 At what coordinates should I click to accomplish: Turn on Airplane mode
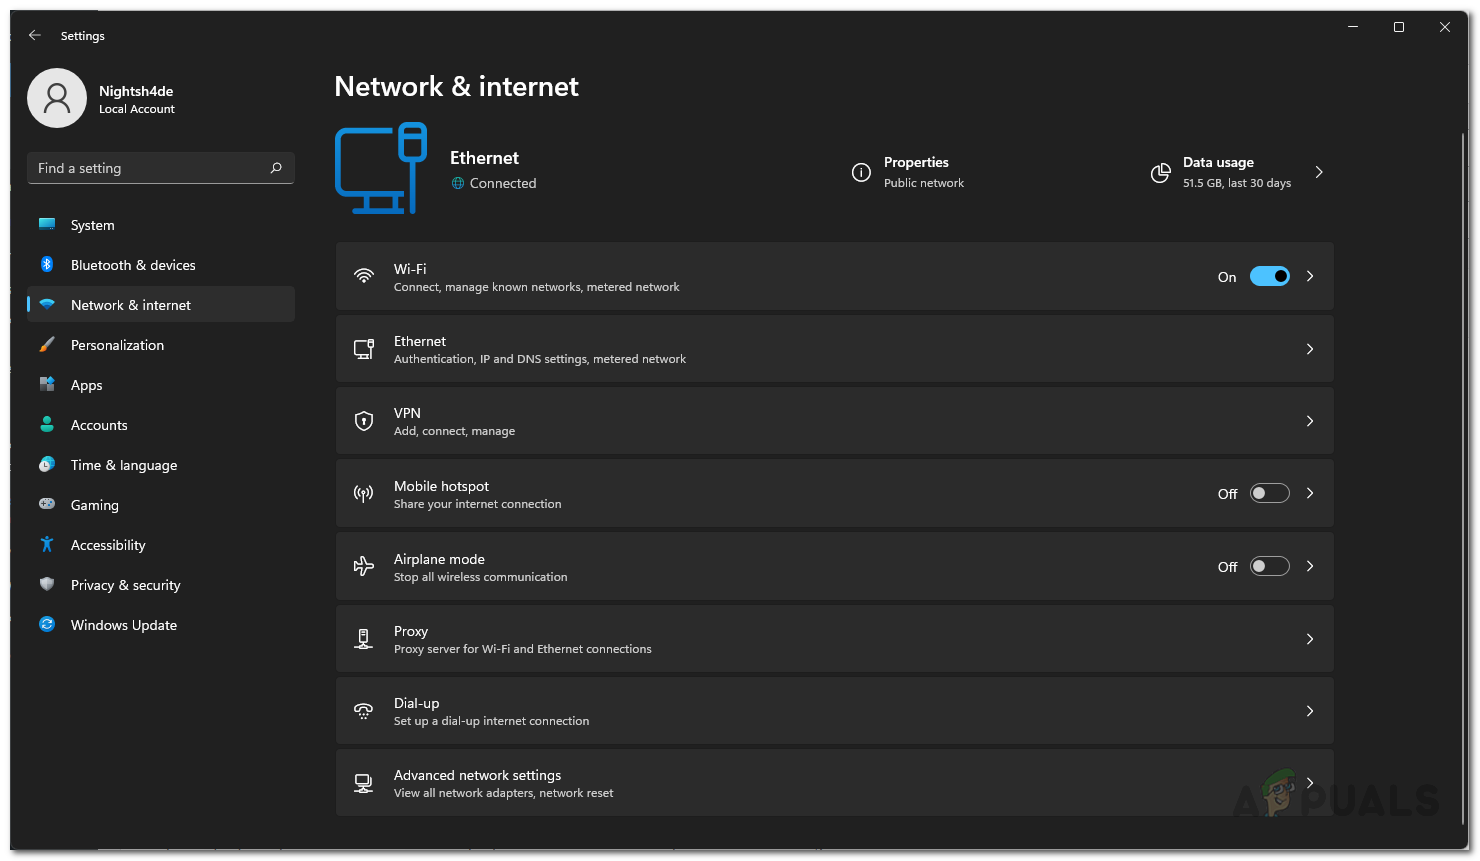[x=1269, y=565]
